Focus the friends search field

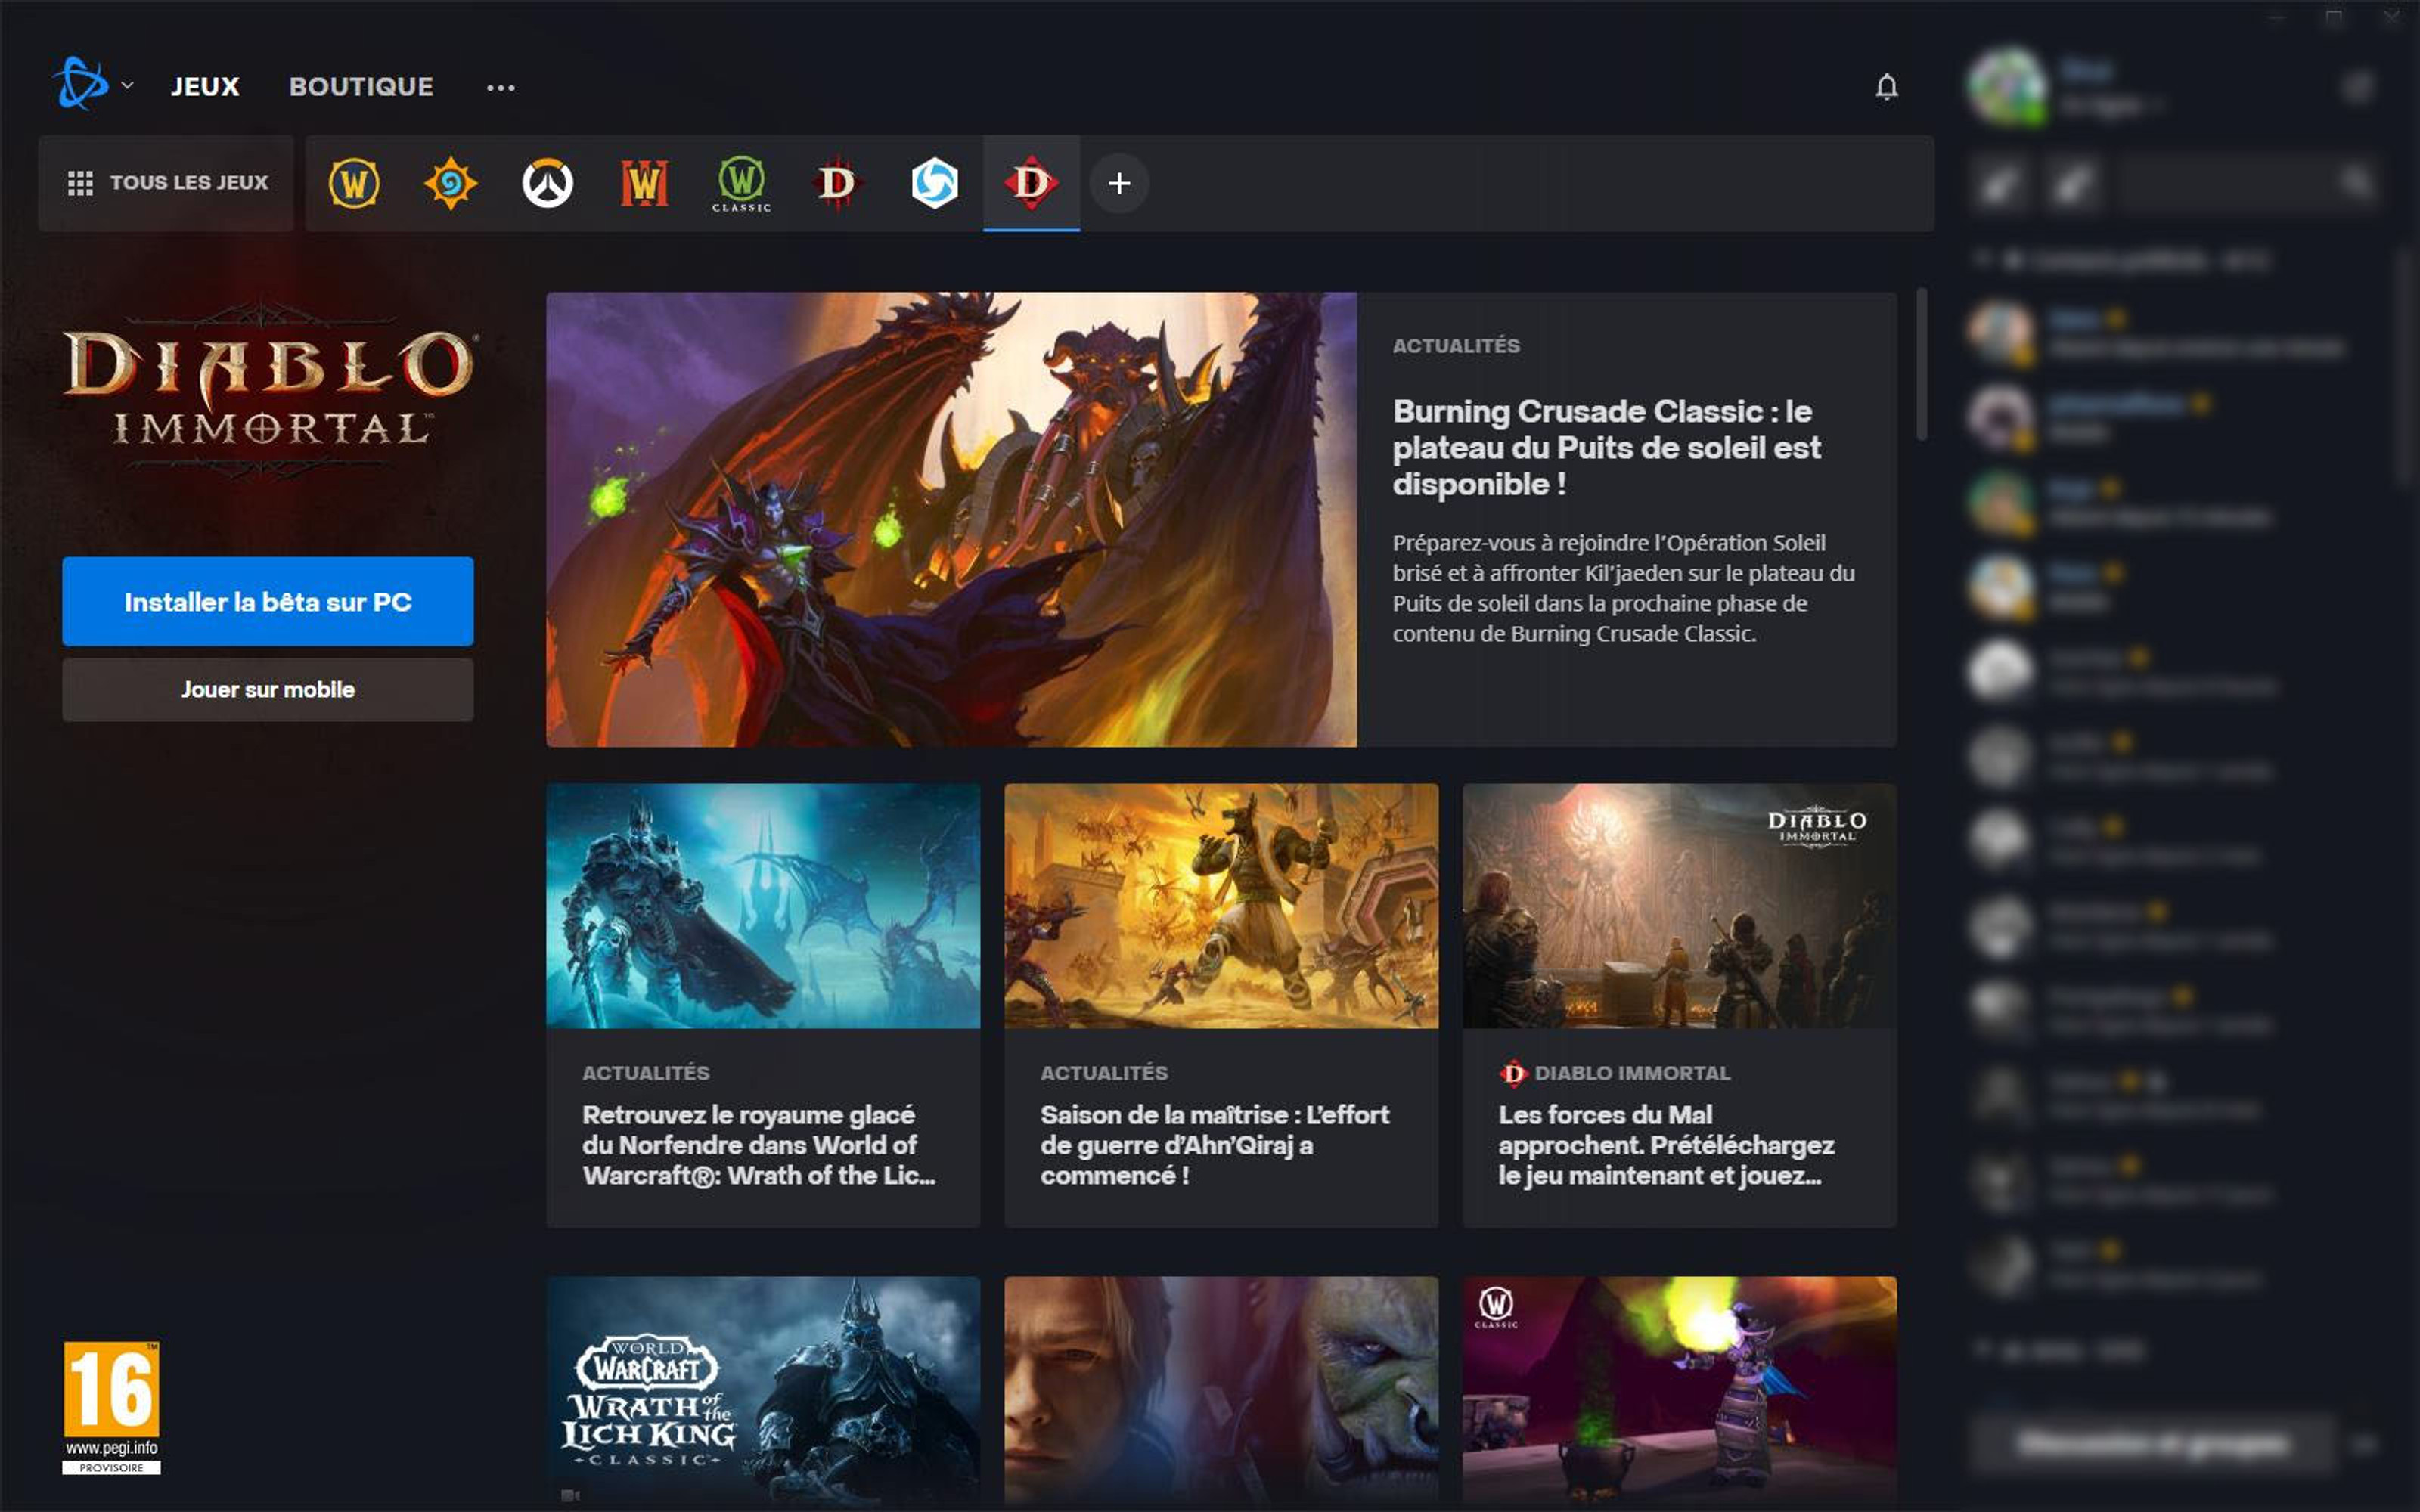tap(2246, 184)
